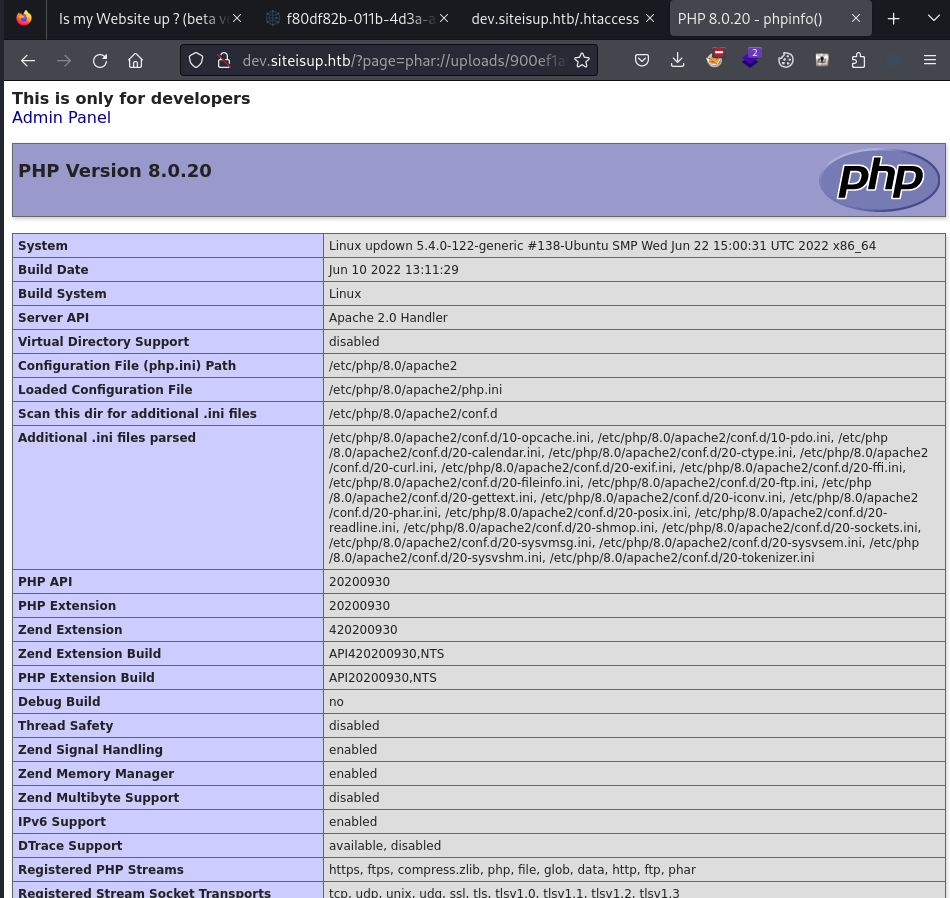This screenshot has height=898, width=950.
Task: Bookmark this page with the star
Action: (582, 60)
